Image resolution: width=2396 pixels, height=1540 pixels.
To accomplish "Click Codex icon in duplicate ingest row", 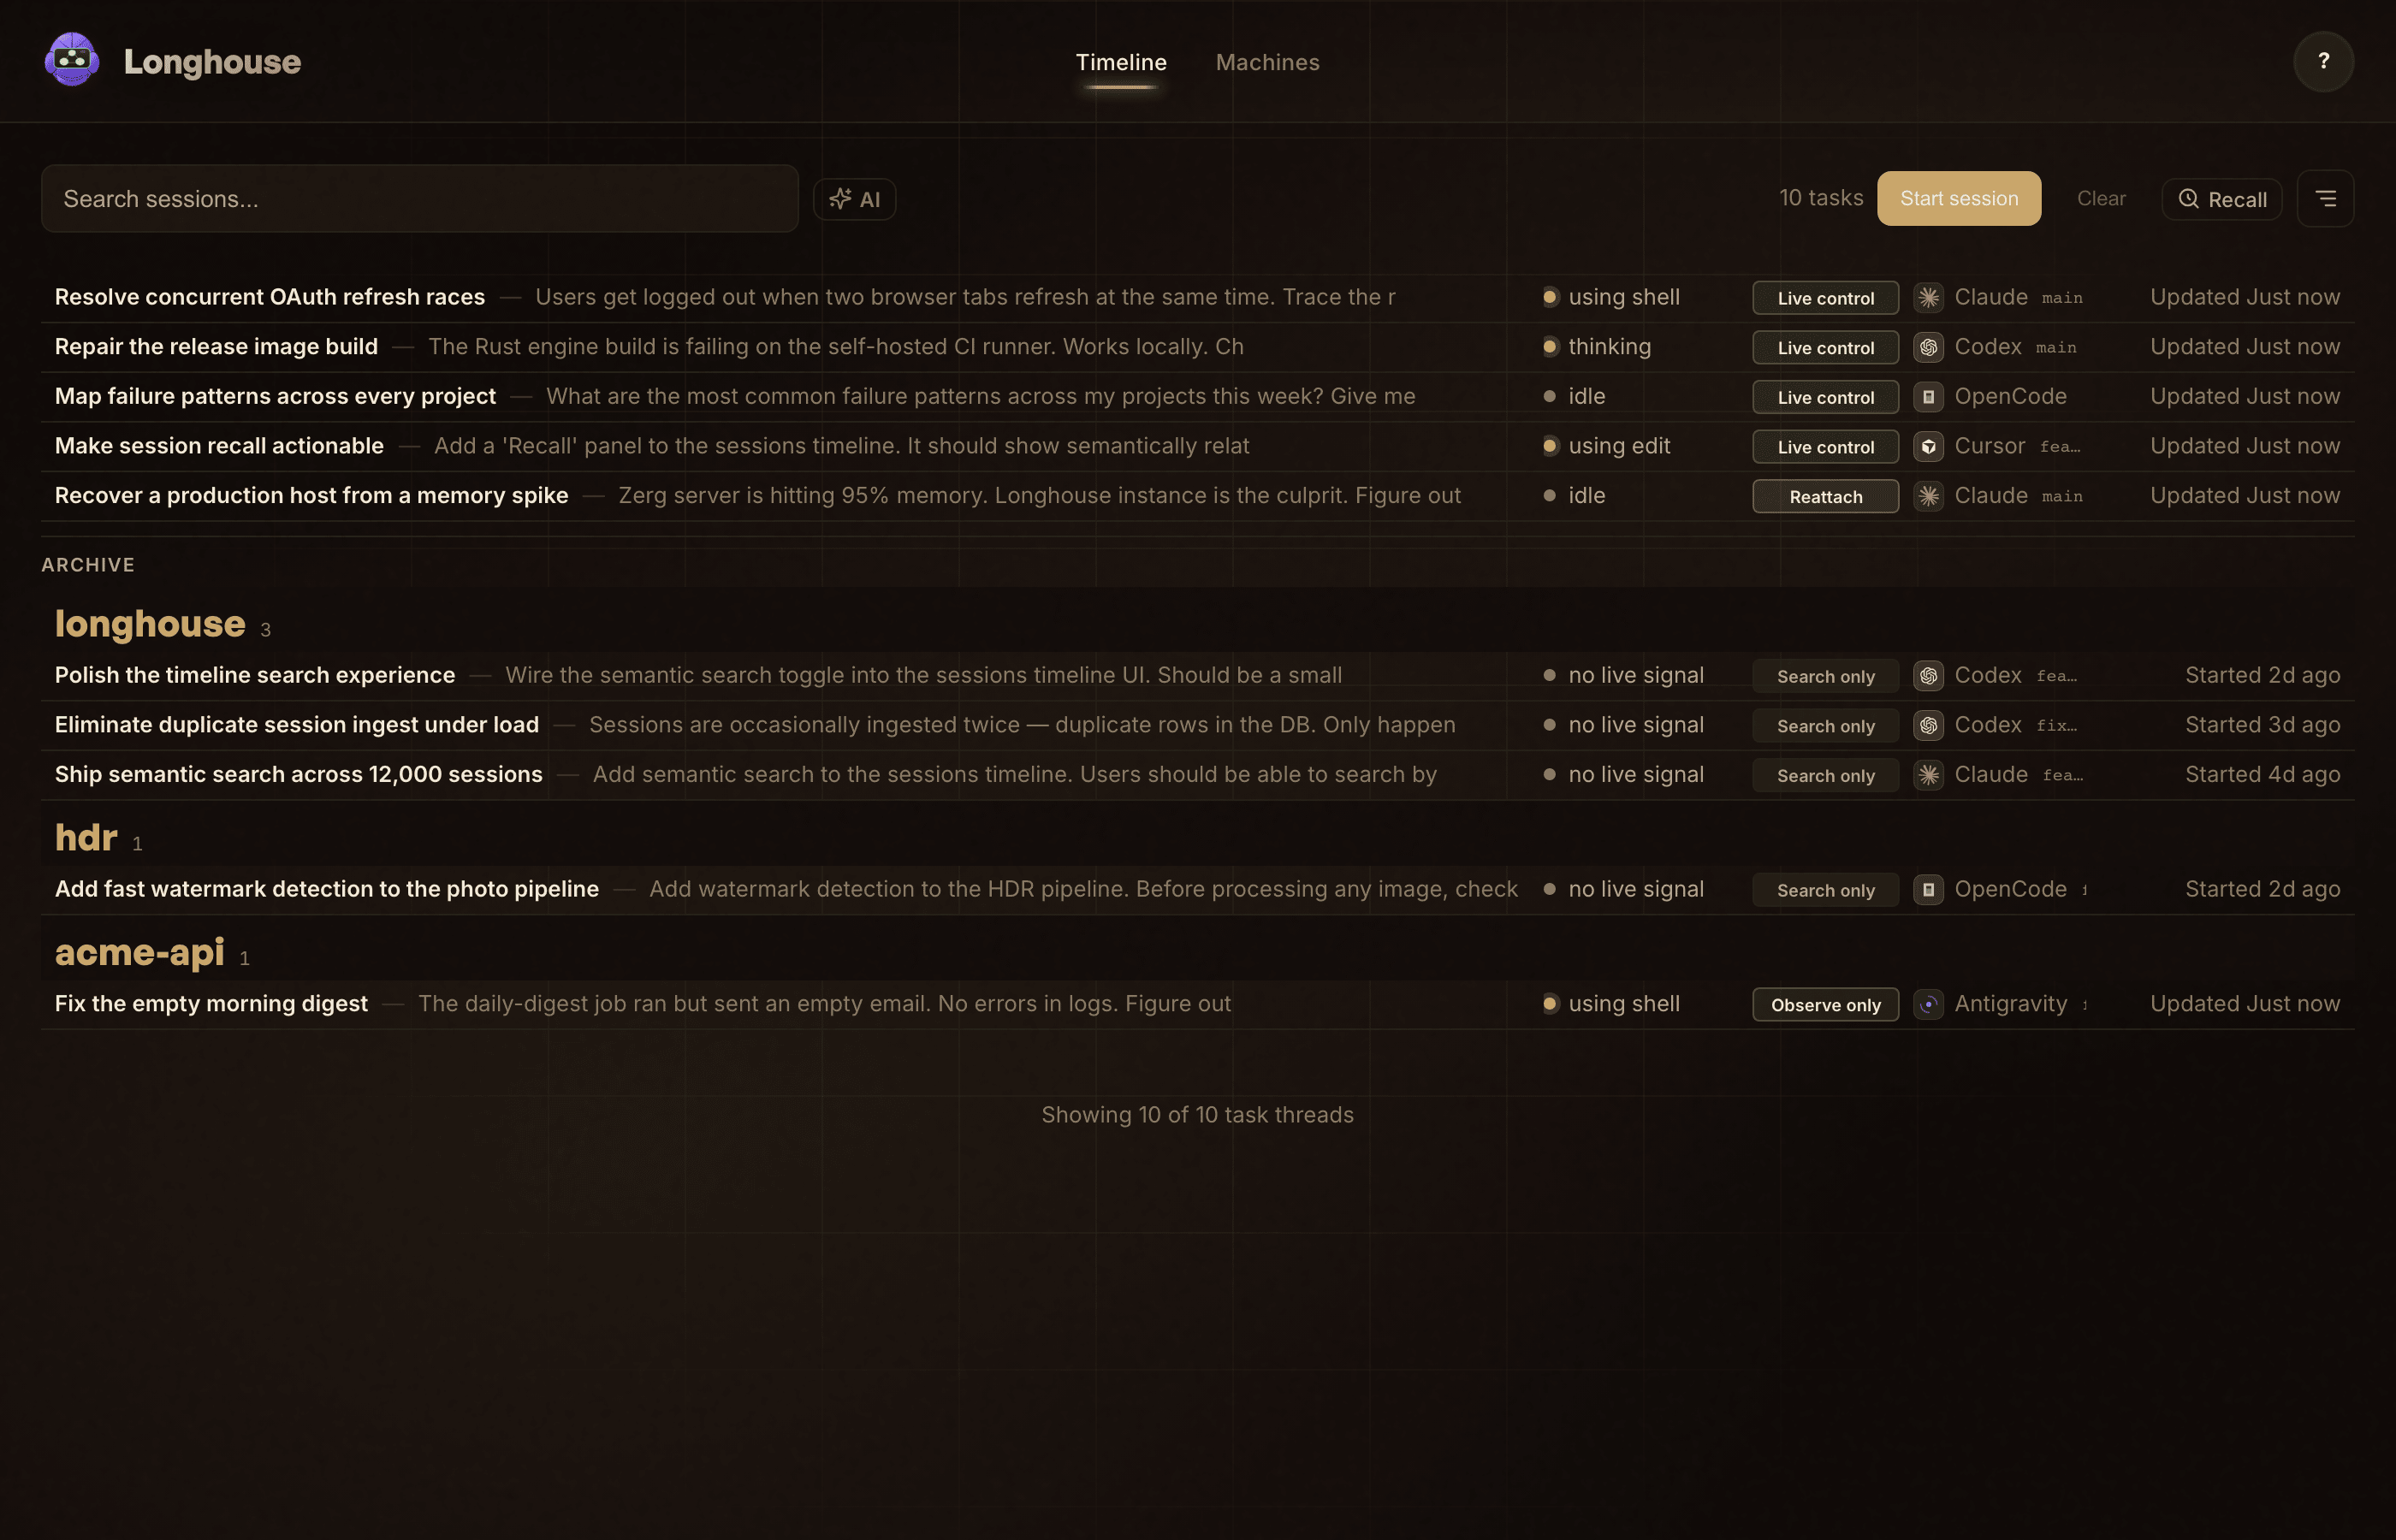I will point(1928,725).
